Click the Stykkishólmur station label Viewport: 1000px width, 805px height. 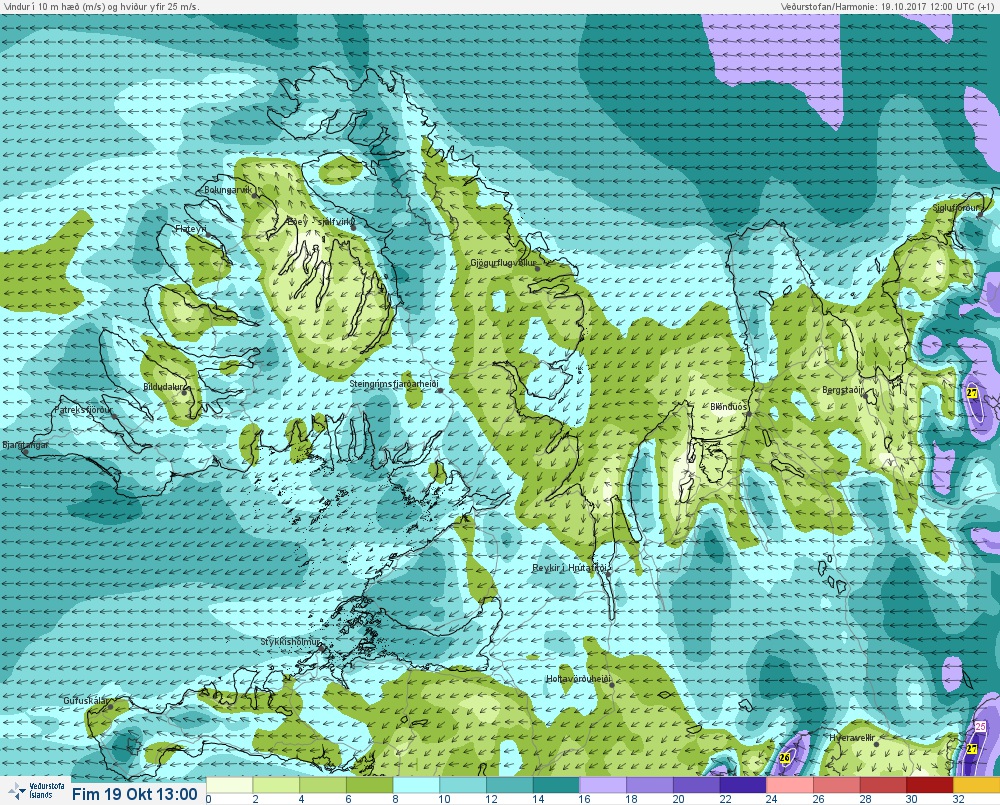[x=290, y=642]
